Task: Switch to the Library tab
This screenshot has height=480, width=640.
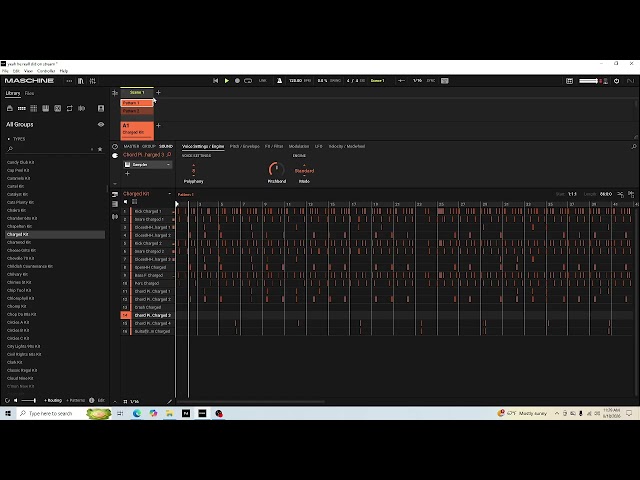Action: (x=13, y=93)
